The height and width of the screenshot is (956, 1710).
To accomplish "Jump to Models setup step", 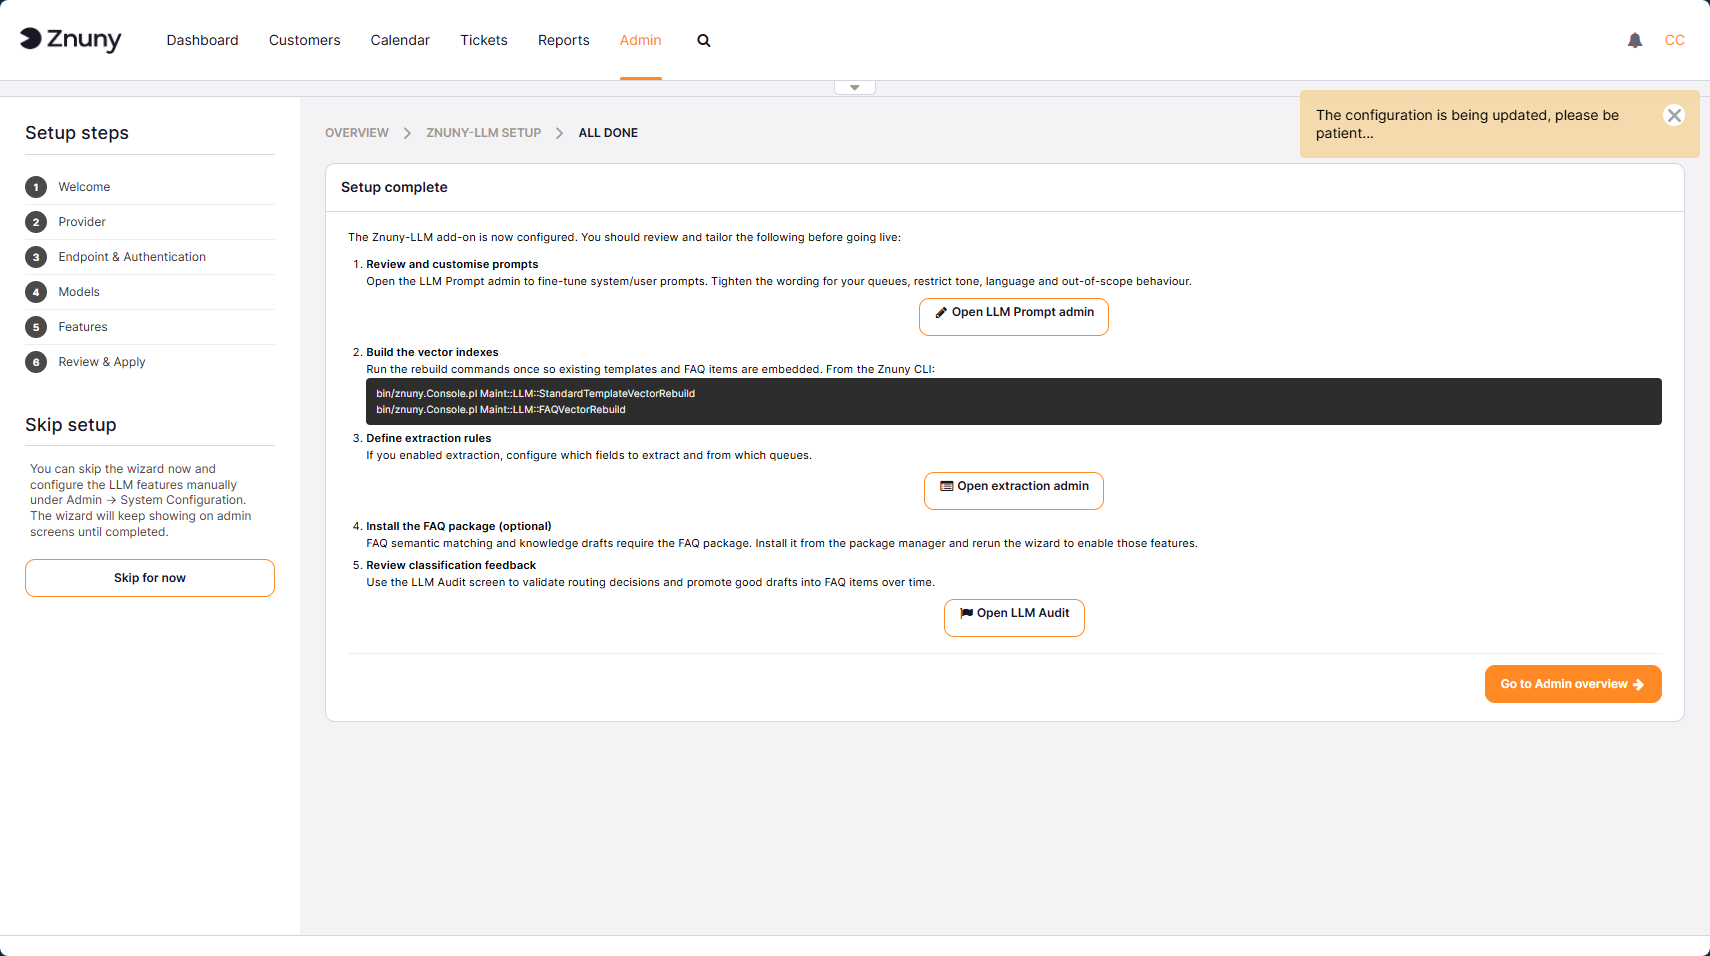I will (79, 292).
